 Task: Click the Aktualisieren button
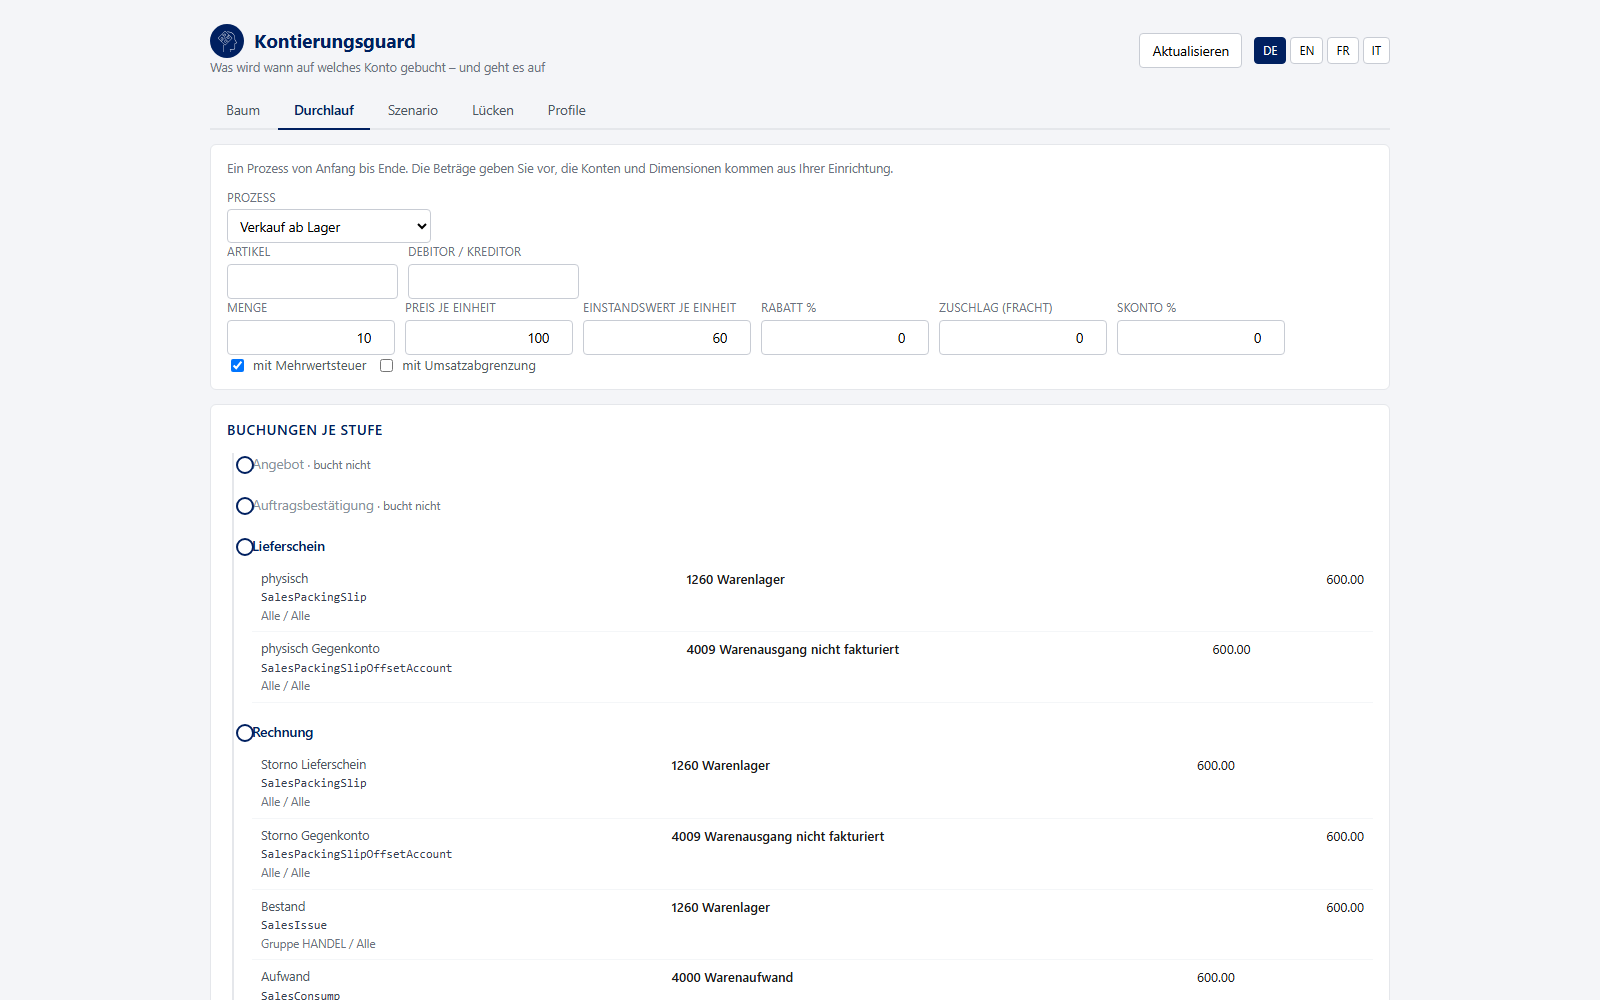tap(1190, 51)
